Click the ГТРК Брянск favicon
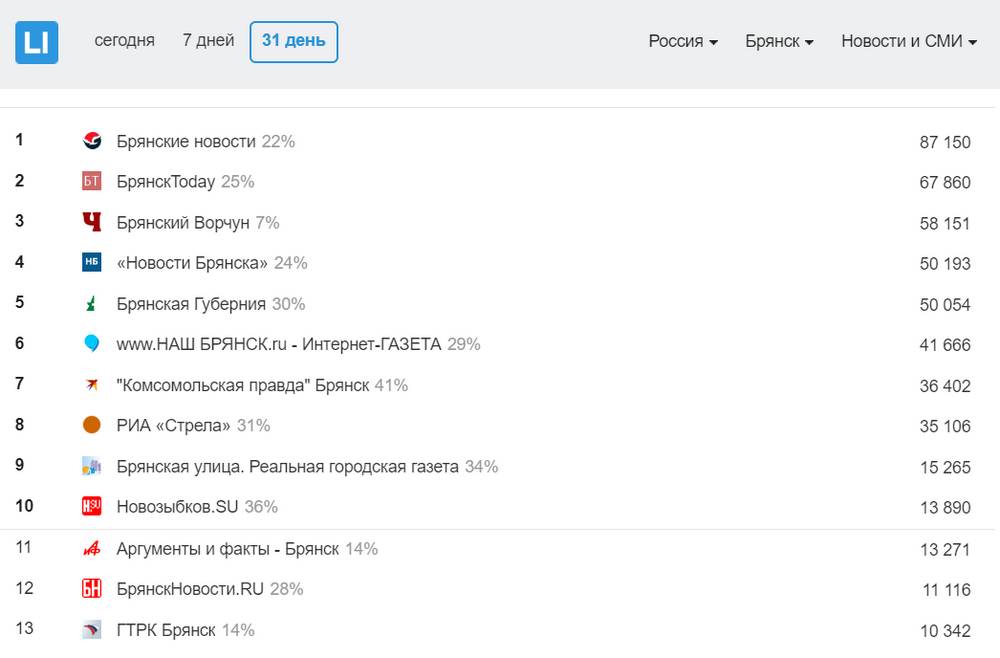 click(92, 630)
